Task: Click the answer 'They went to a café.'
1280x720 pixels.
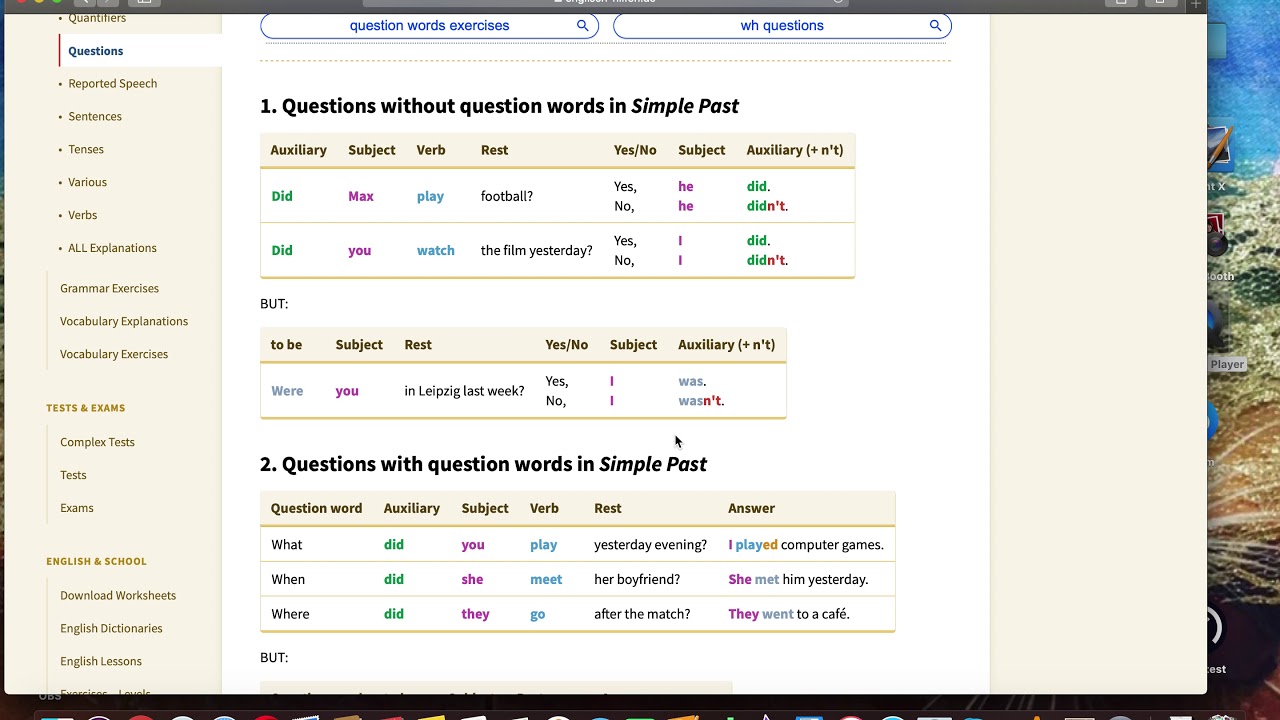Action: (x=789, y=614)
